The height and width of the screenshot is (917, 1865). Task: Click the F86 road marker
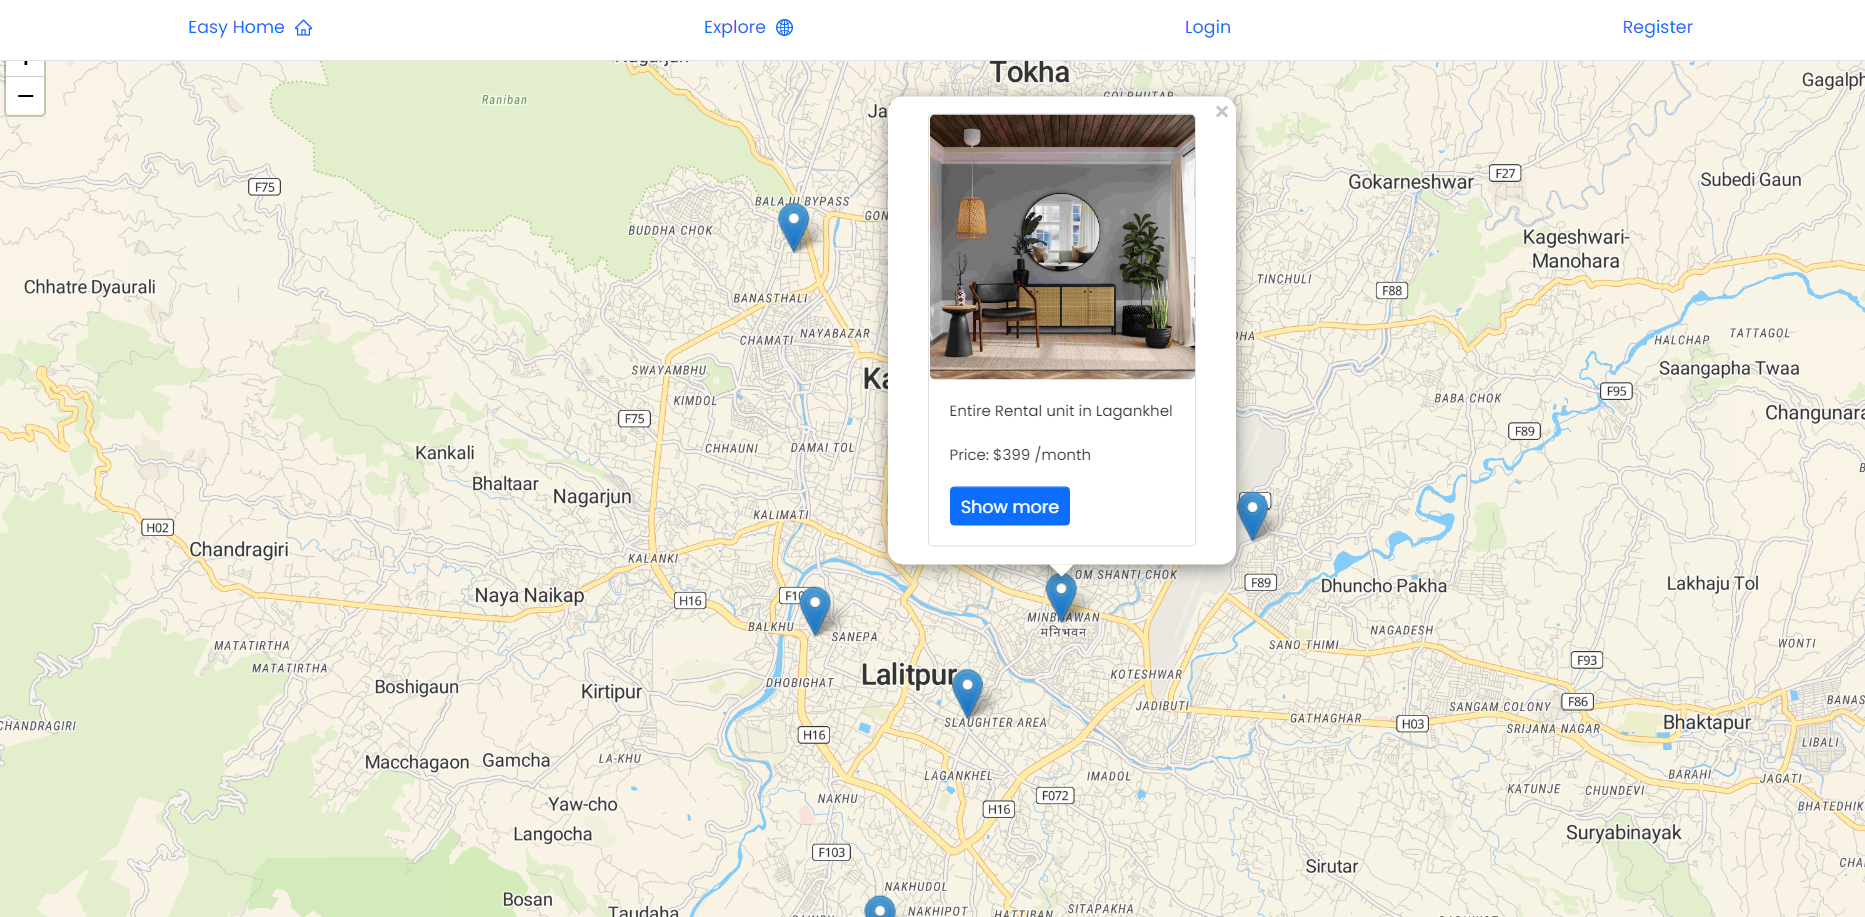(x=1578, y=702)
